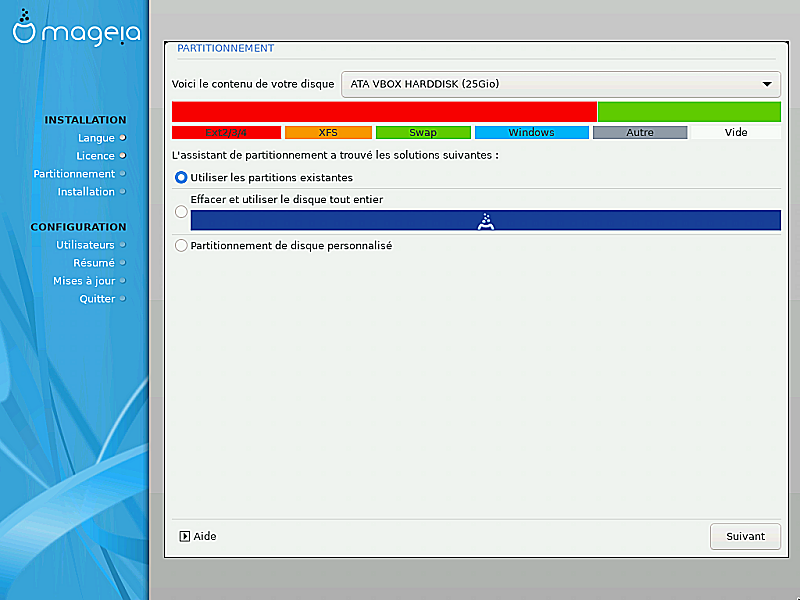
Task: Click the blue Windows legend swatch
Action: click(531, 132)
